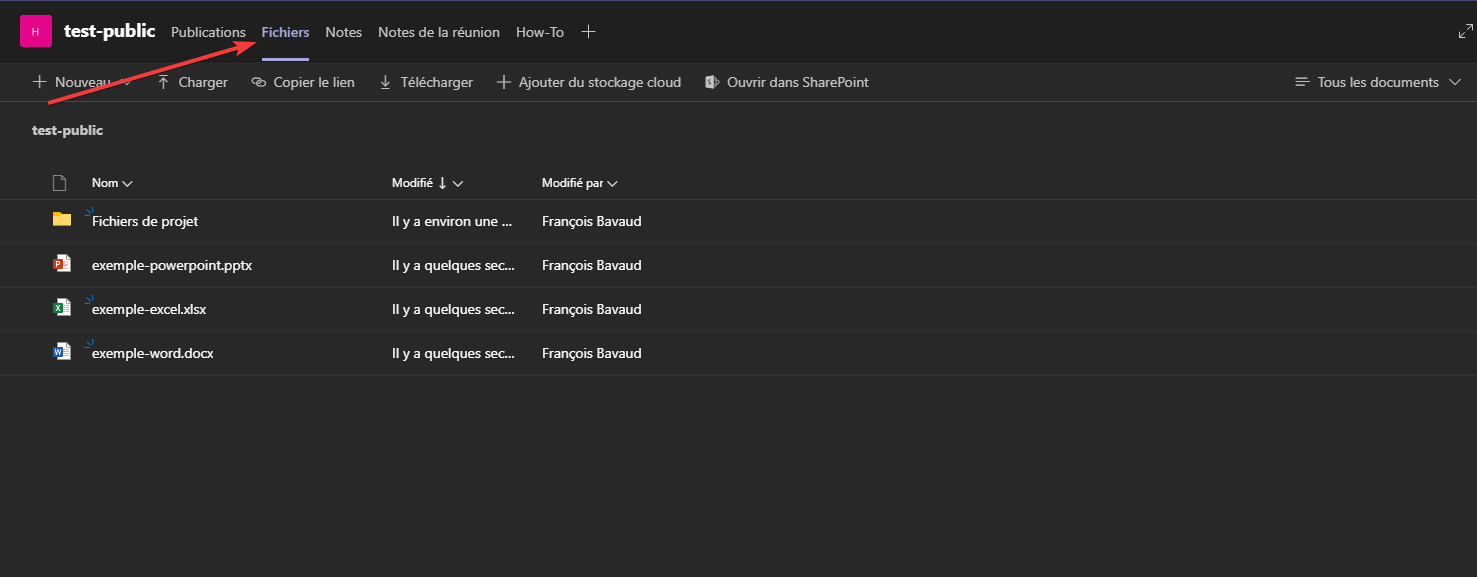Open the exemple-word.docx file
The width and height of the screenshot is (1477, 577).
tap(152, 353)
